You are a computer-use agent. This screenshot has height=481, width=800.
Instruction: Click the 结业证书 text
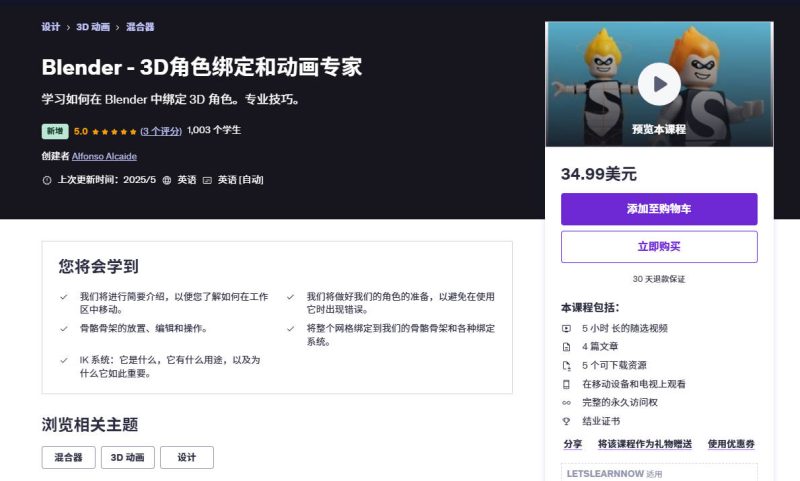point(601,421)
